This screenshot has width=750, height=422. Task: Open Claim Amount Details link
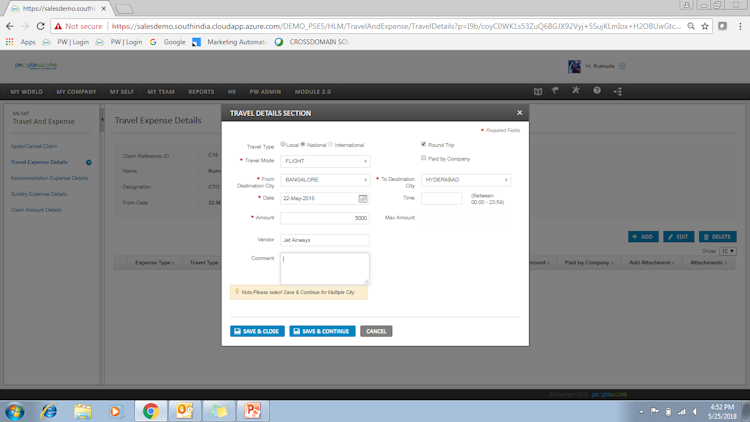(36, 210)
